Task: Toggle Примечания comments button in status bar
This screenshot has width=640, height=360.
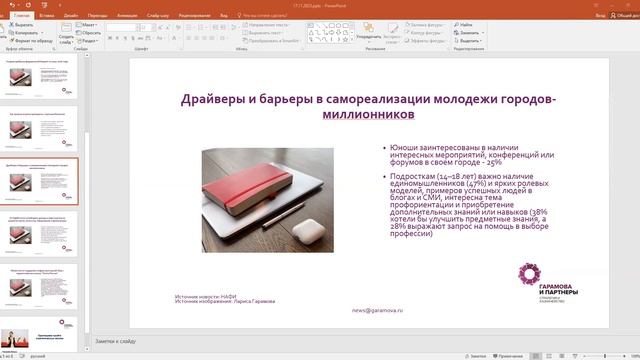Action: click(x=508, y=356)
